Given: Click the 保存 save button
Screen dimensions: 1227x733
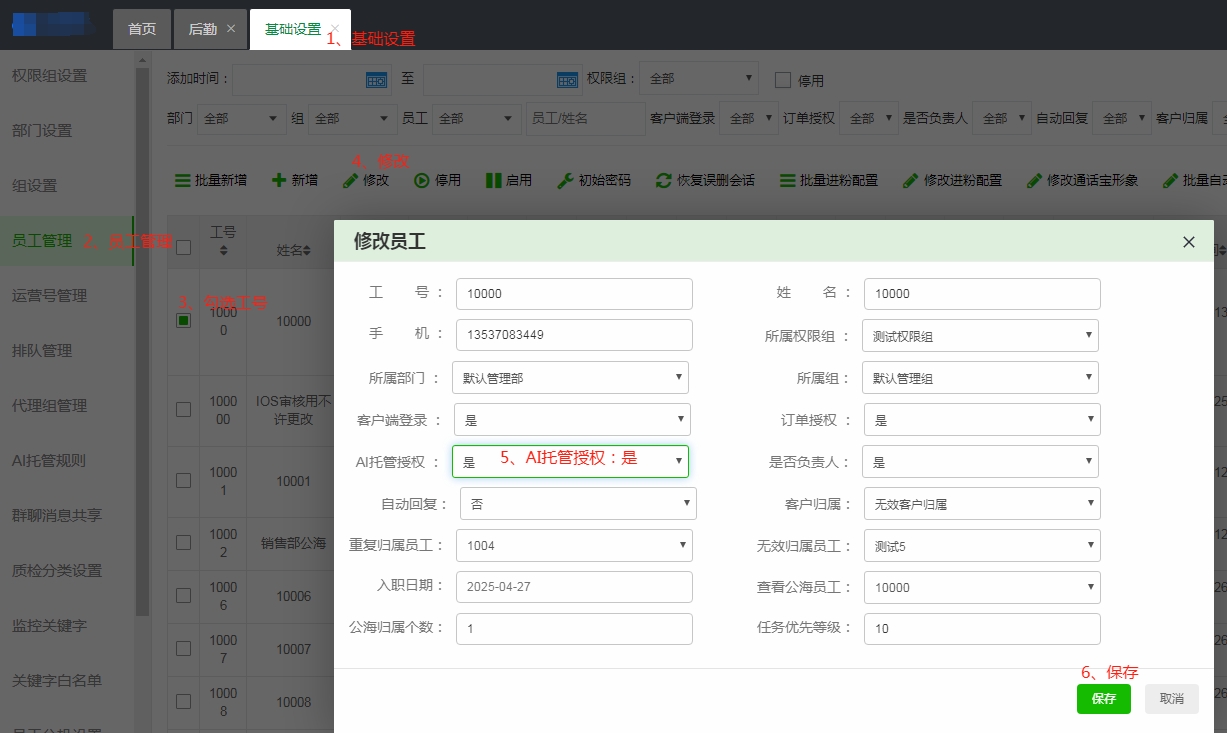Looking at the screenshot, I should [x=1103, y=699].
